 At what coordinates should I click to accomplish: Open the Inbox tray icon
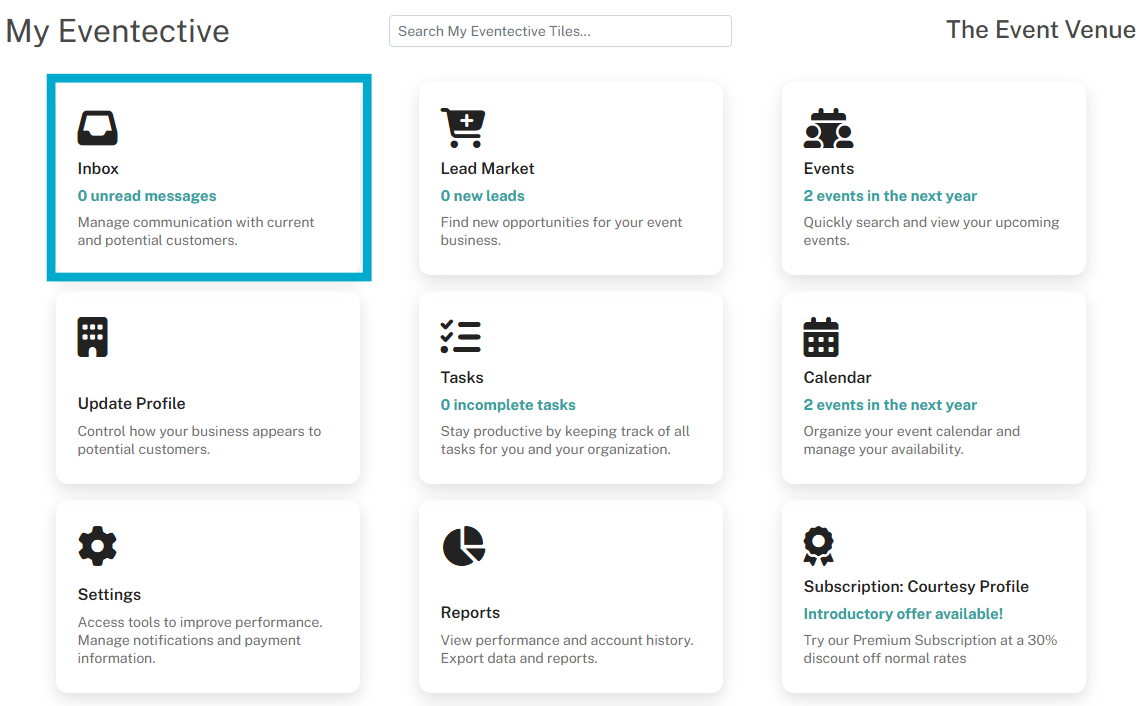click(x=97, y=127)
